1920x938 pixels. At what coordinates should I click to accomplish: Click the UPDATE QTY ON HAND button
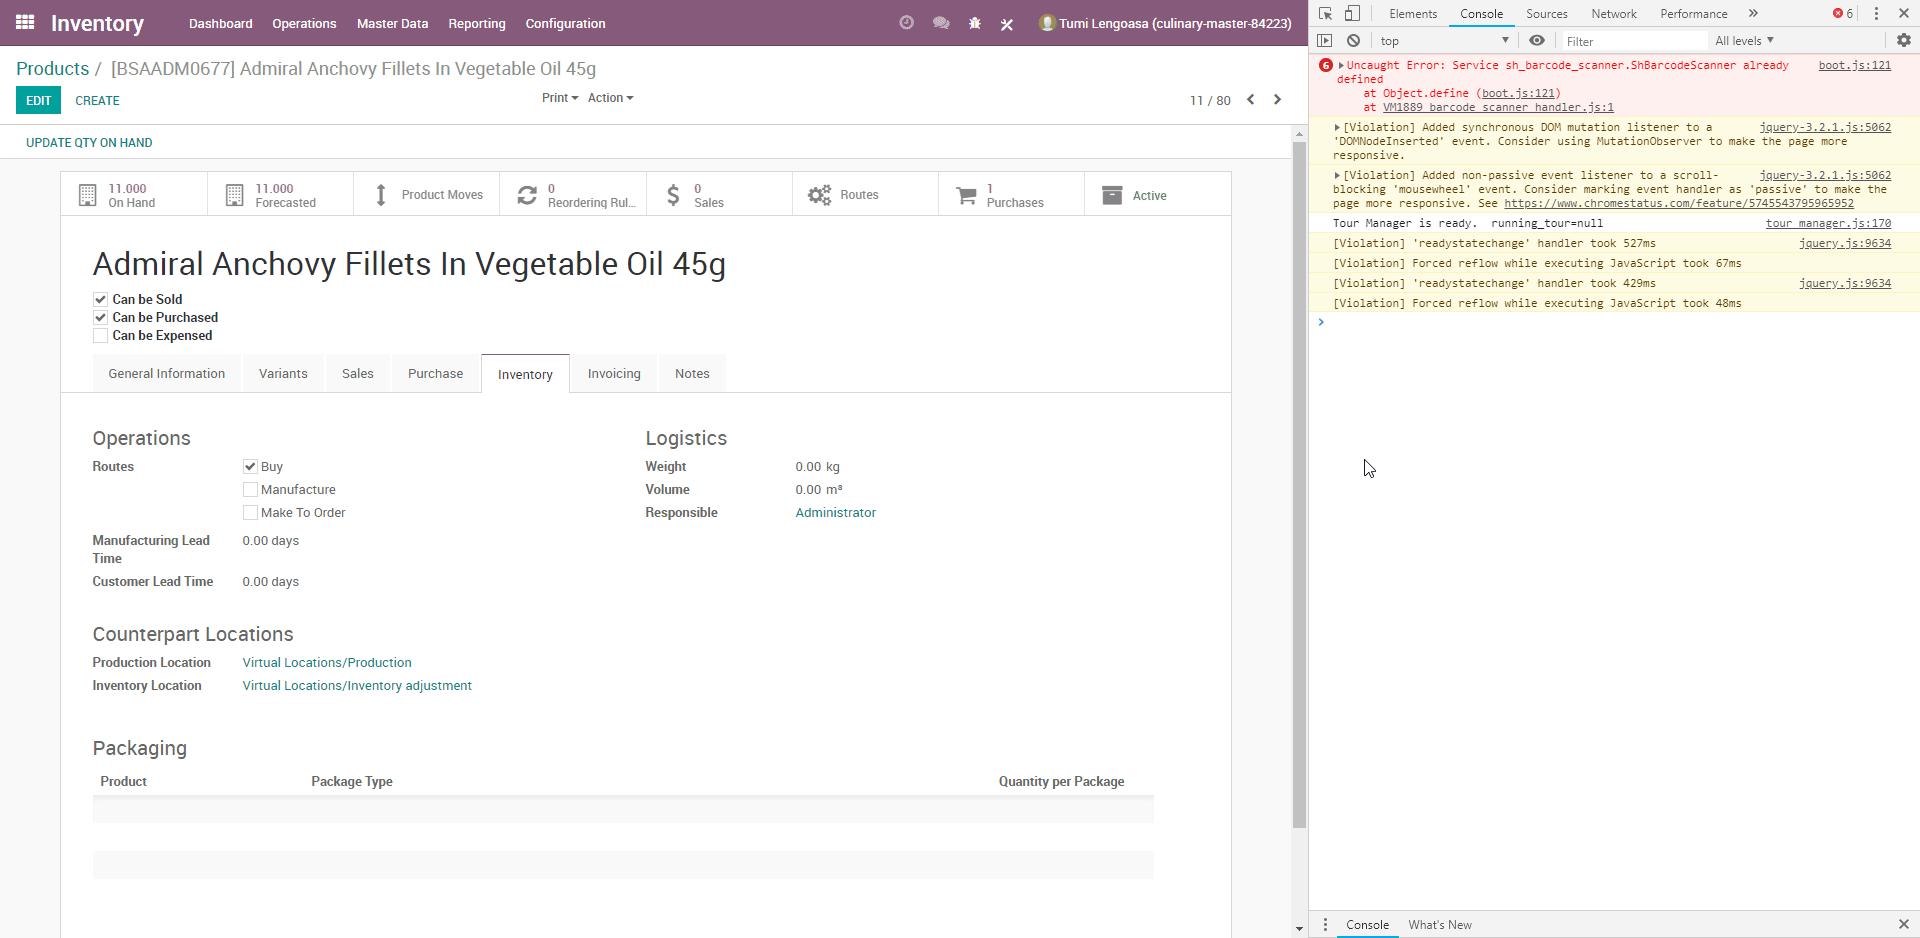88,142
